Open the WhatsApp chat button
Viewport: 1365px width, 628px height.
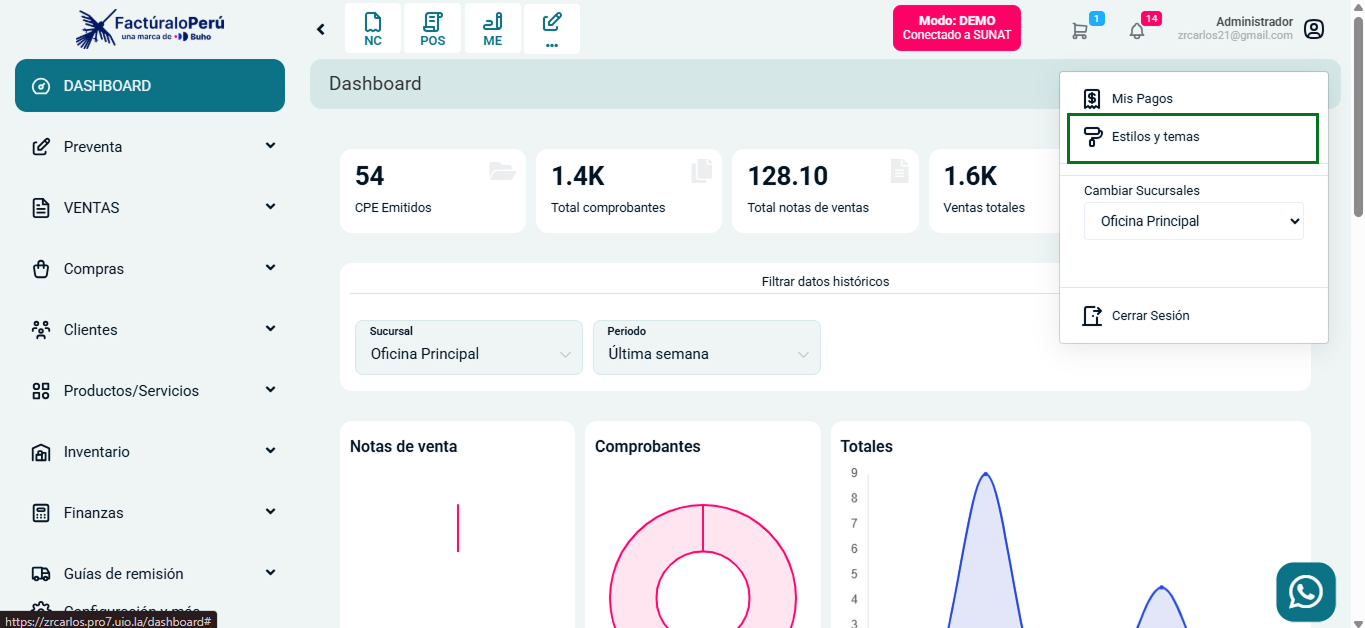pos(1305,592)
